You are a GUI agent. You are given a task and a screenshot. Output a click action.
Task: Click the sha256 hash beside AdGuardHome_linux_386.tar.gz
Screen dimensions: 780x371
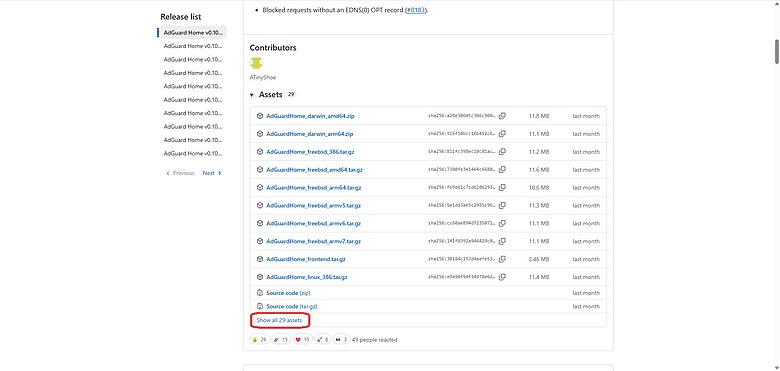click(x=462, y=277)
